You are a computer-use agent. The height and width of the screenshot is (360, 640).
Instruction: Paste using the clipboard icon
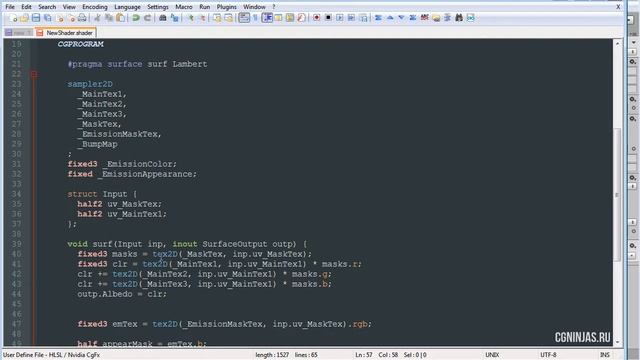(121, 18)
